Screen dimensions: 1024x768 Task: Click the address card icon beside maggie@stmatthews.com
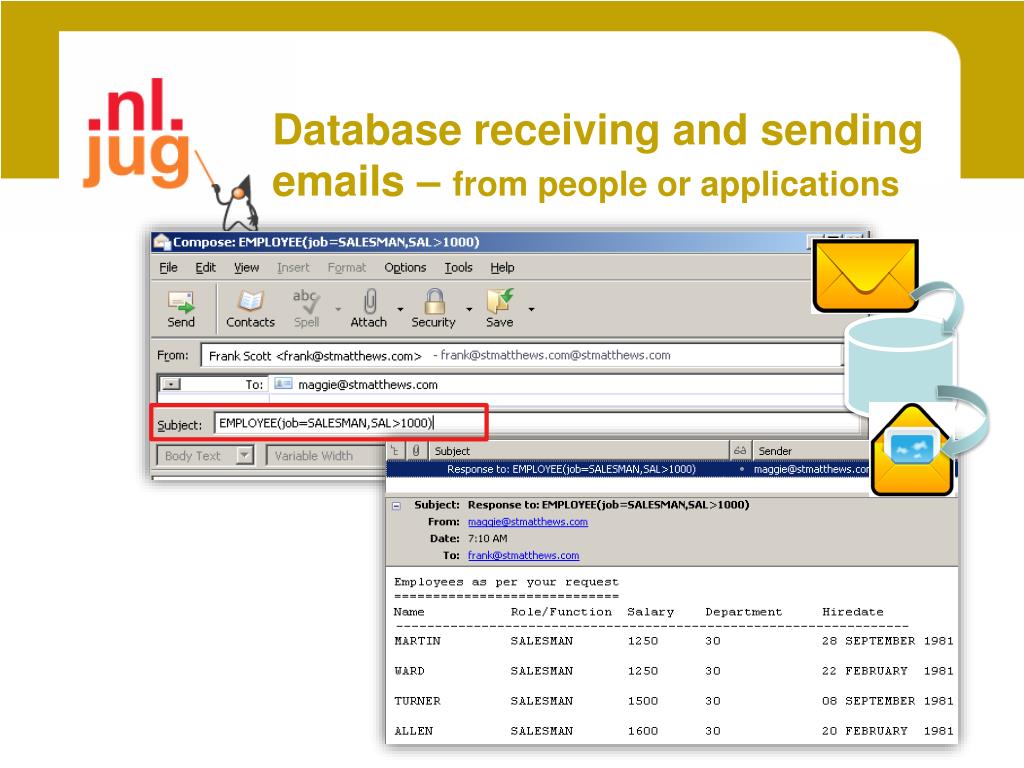coord(283,384)
